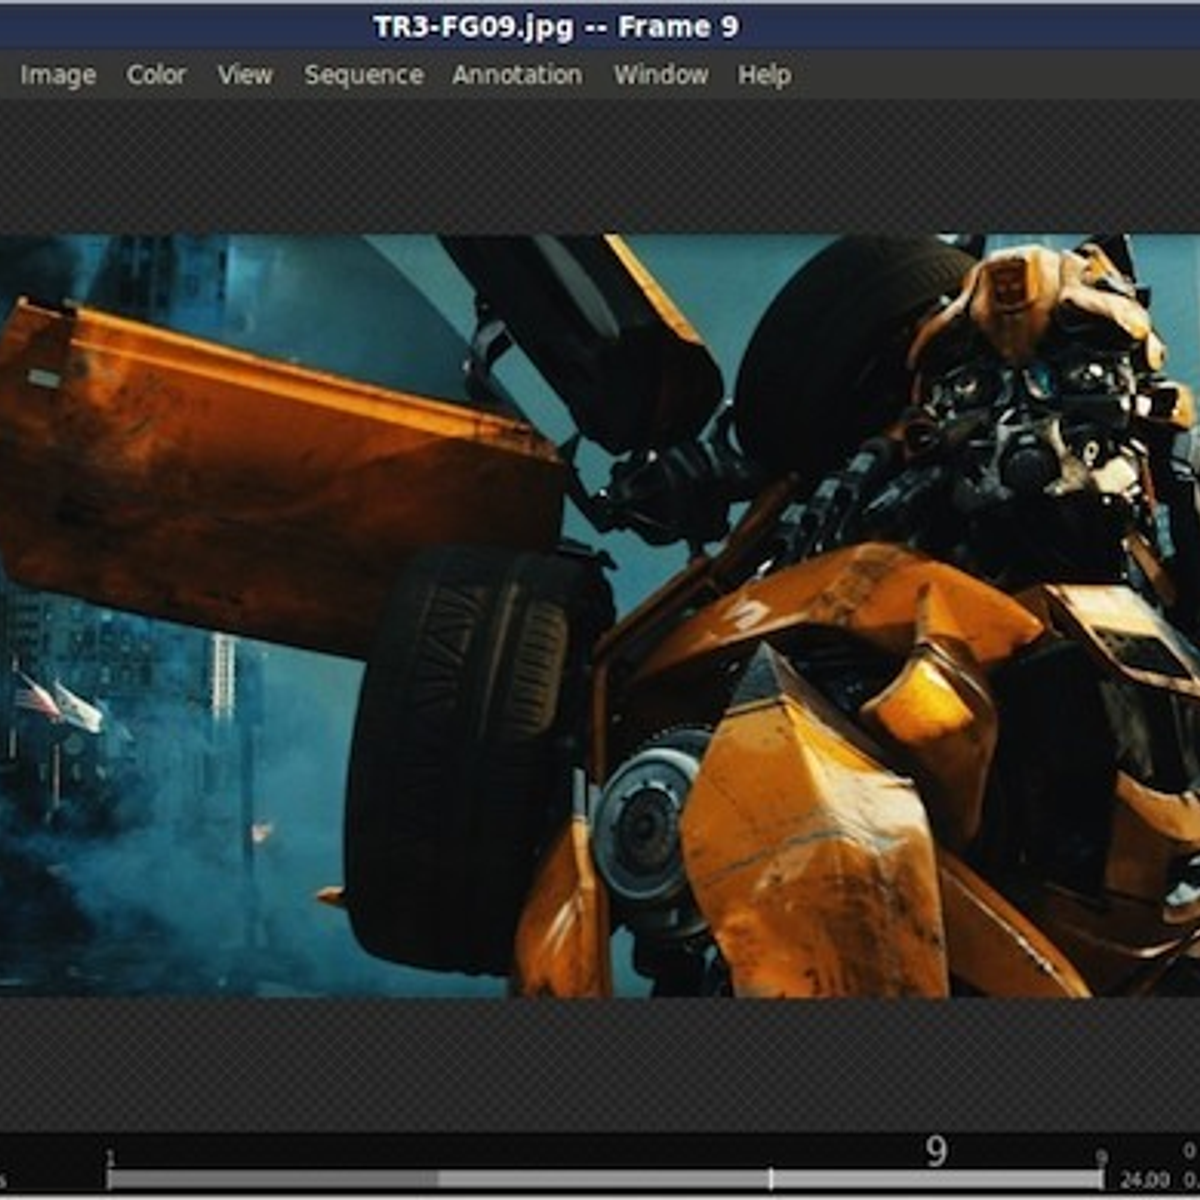
Task: Click the flags in the displayed frame
Action: pos(58,702)
